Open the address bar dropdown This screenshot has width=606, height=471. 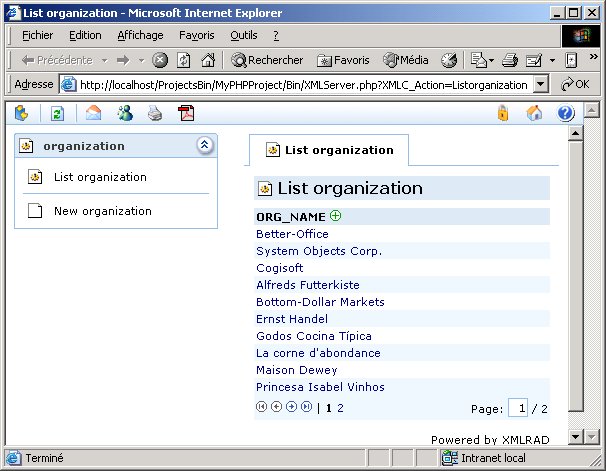coord(541,85)
